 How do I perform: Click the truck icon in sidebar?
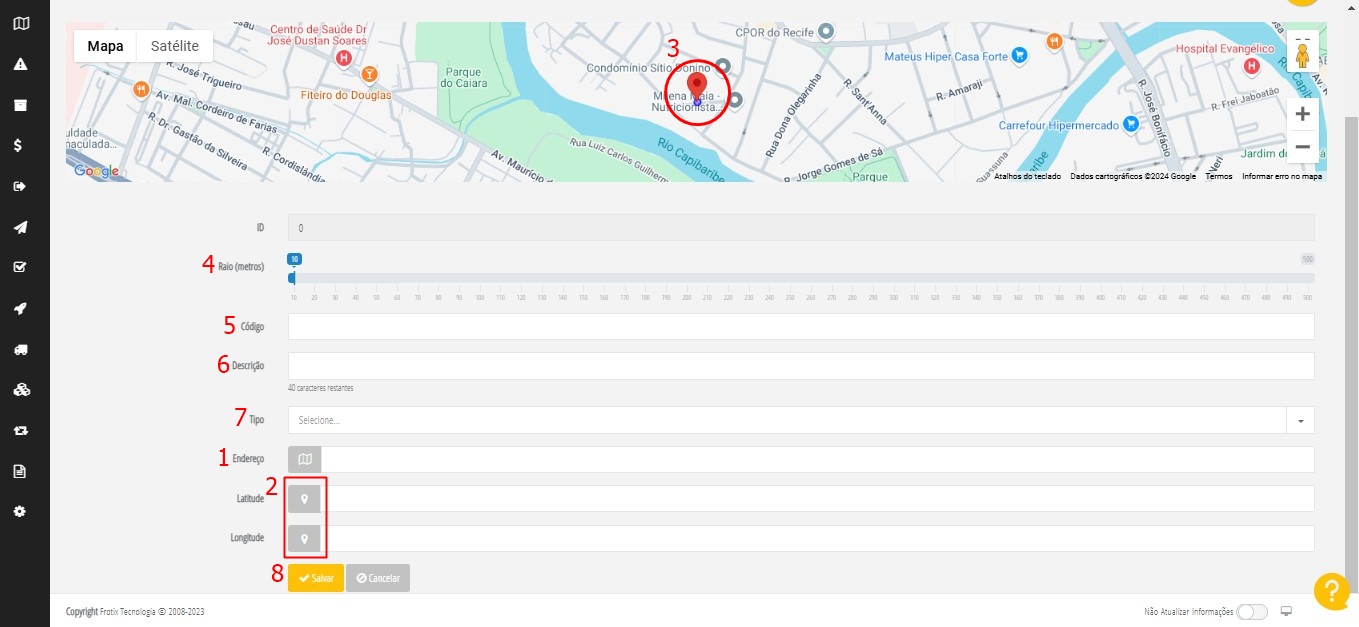(20, 349)
